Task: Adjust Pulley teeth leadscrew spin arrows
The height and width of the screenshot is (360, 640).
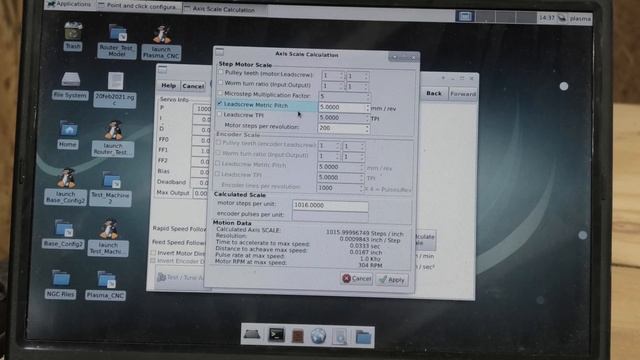Action: point(366,76)
